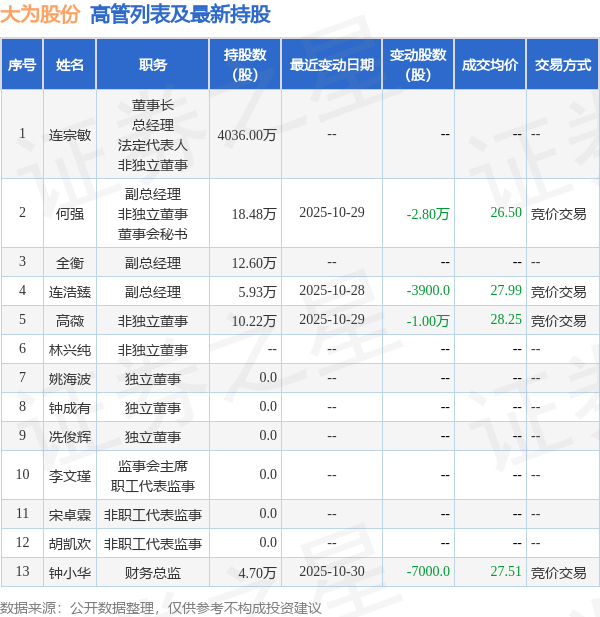Click the name 胡凯欢

(x=70, y=544)
